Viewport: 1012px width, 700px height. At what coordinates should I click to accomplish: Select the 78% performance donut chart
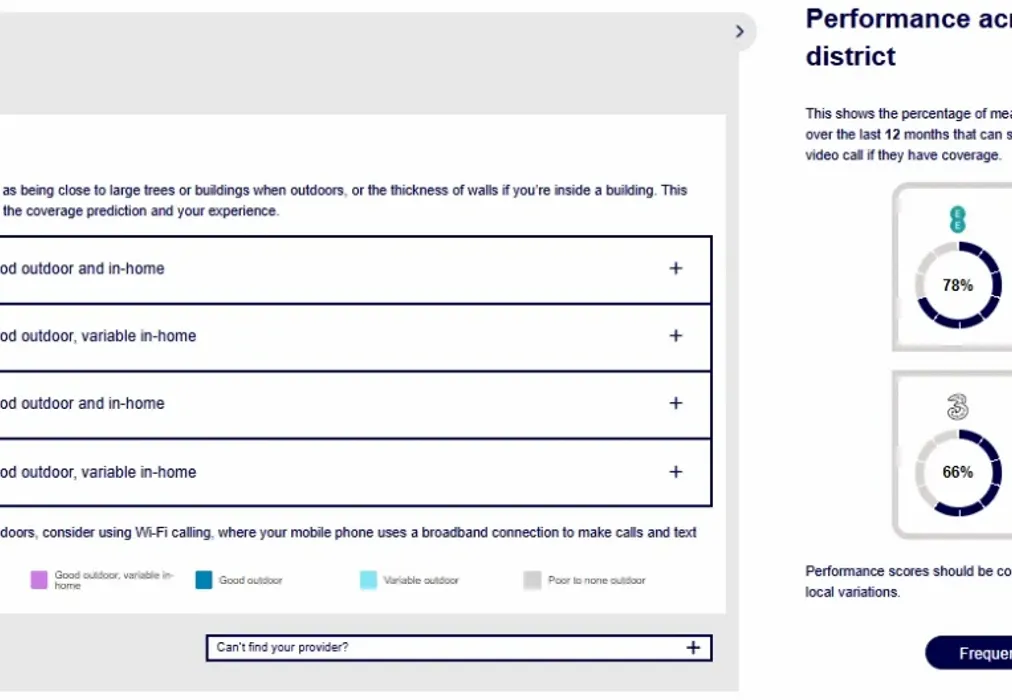pyautogui.click(x=957, y=285)
